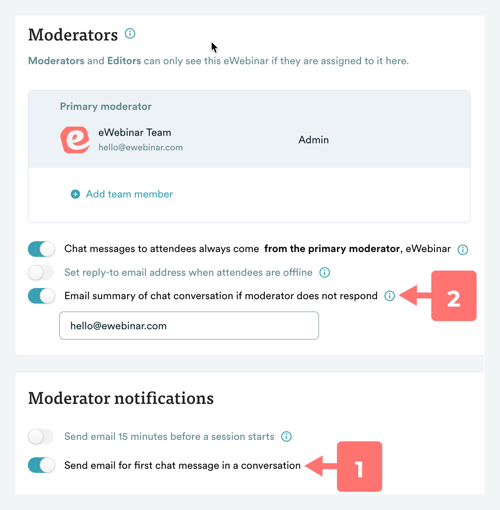Click the eWebinar Team avatar logo
The width and height of the screenshot is (500, 510).
point(75,140)
